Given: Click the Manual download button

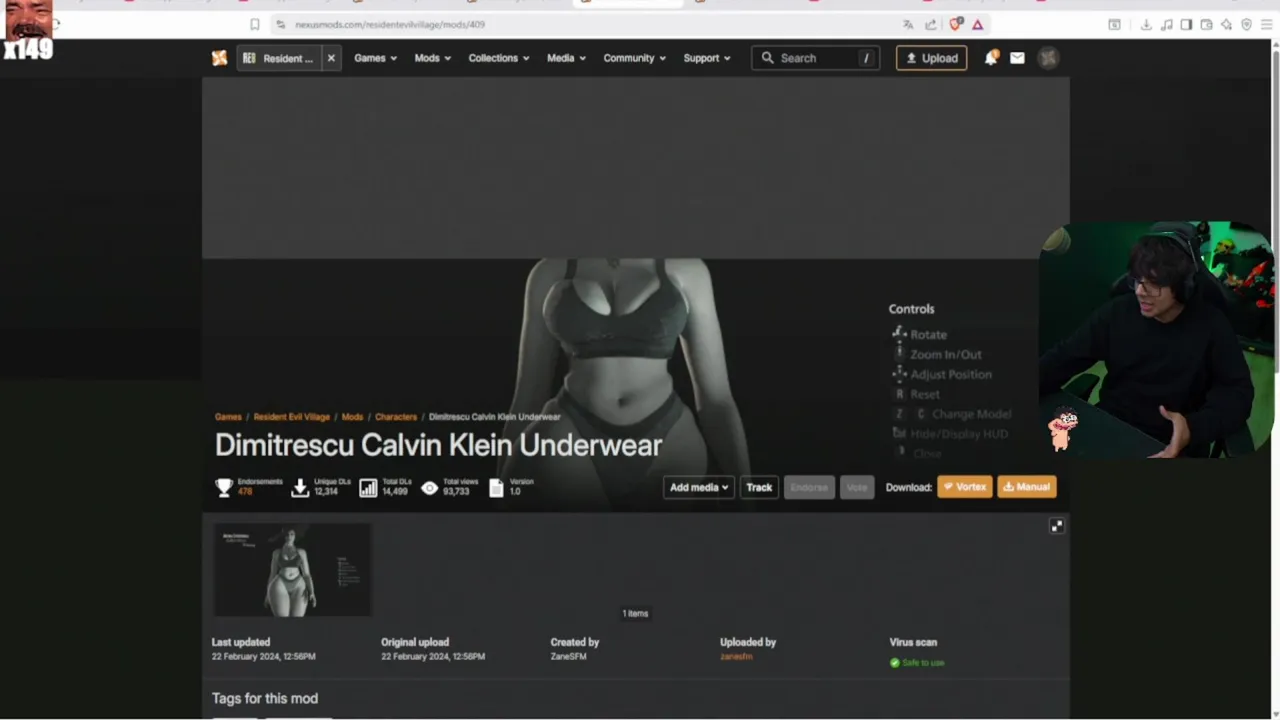Looking at the screenshot, I should click(1027, 487).
